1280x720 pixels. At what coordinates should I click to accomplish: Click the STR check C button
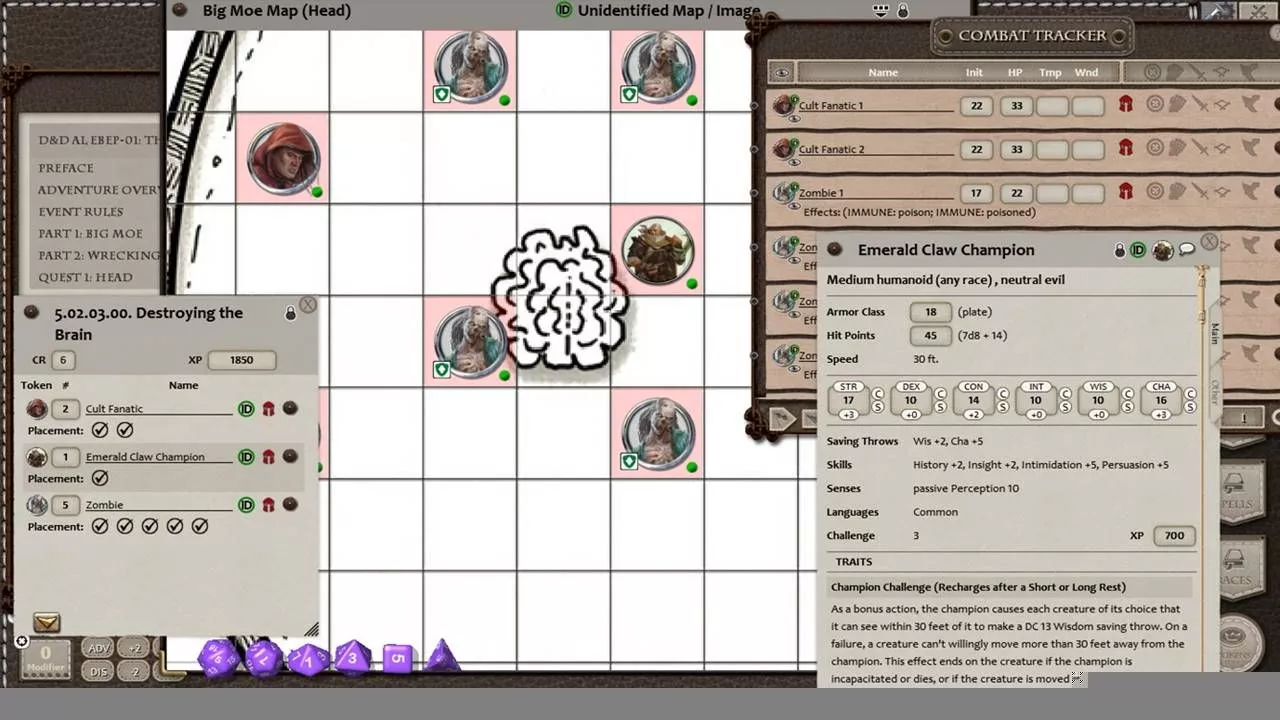878,394
